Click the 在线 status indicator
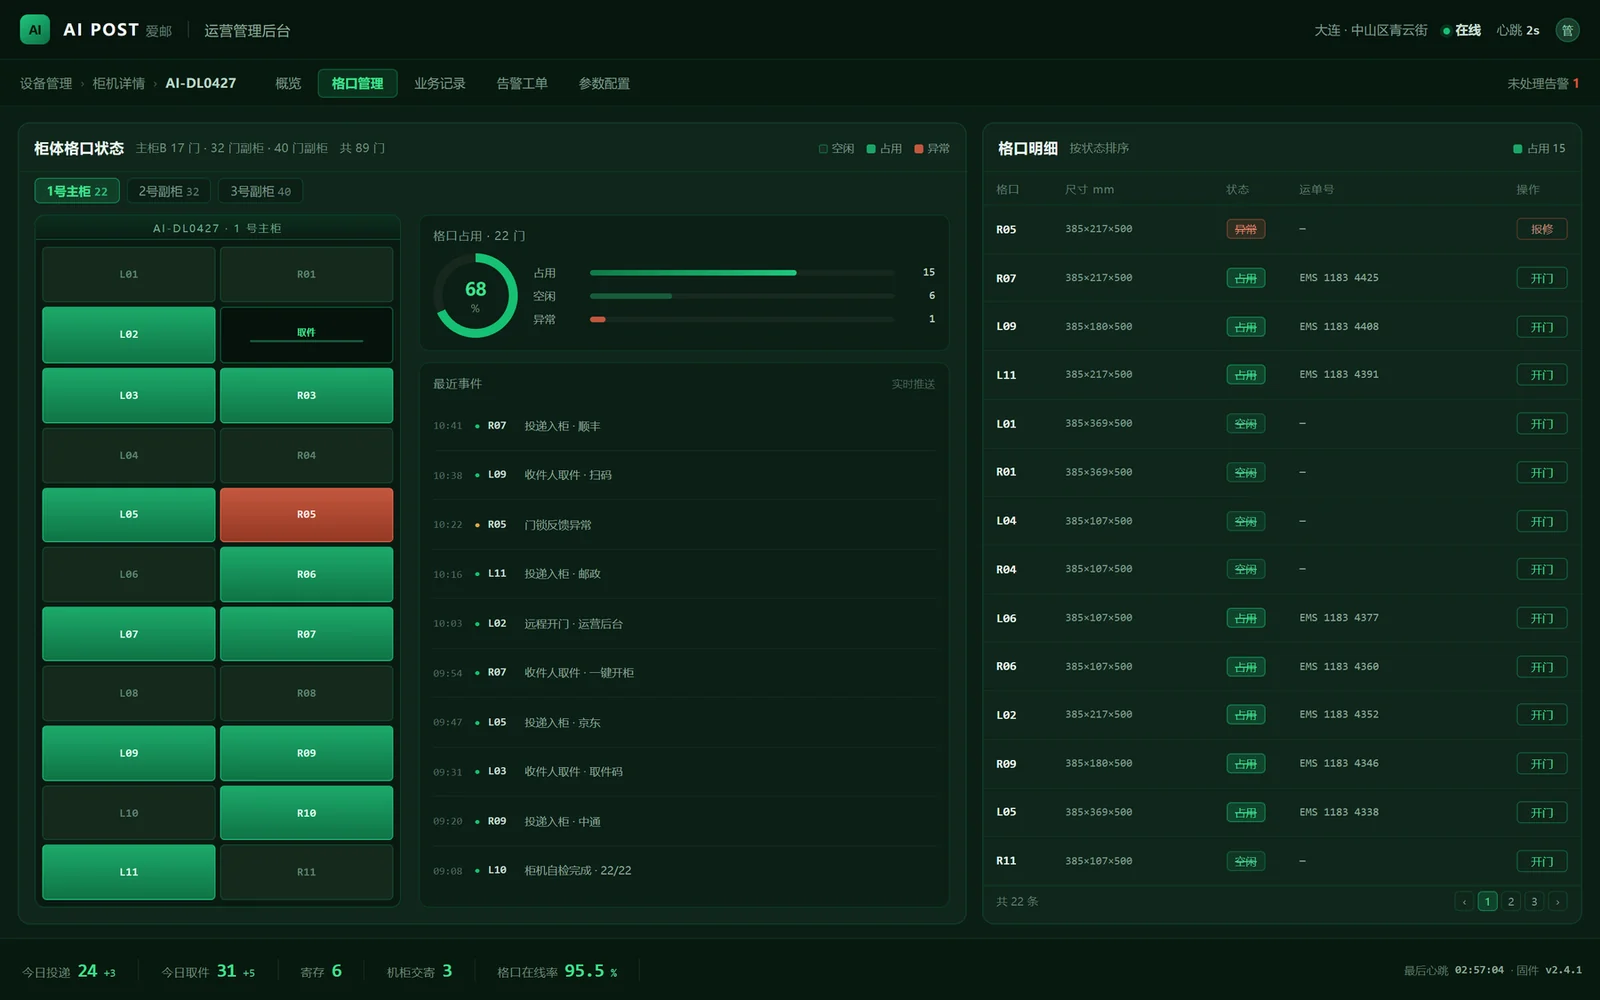 coord(1461,30)
